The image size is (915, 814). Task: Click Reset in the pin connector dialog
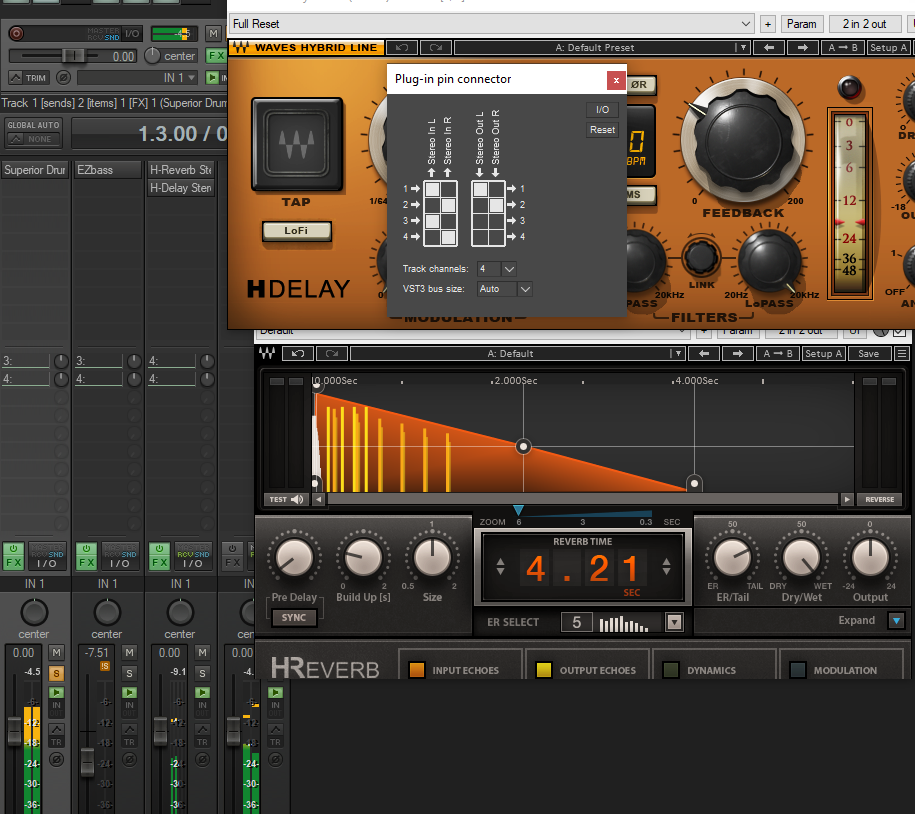click(602, 130)
